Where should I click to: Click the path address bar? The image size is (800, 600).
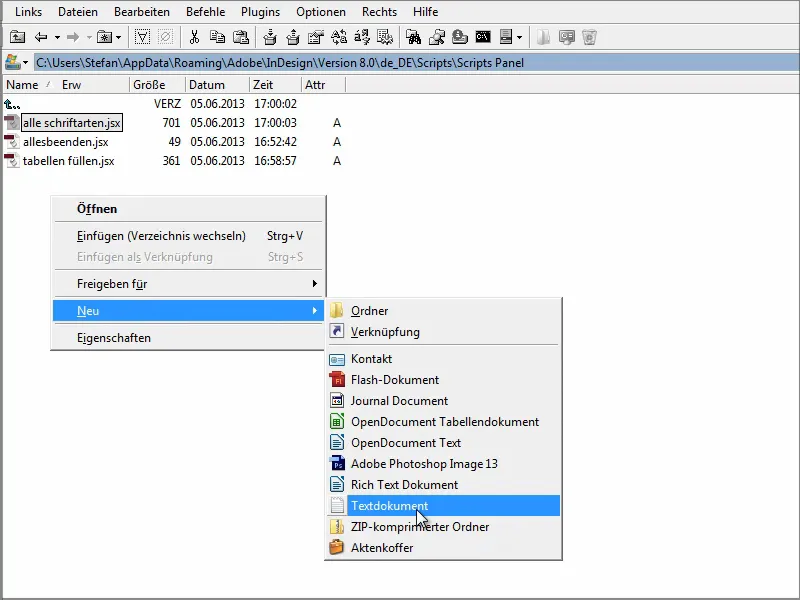coord(416,63)
